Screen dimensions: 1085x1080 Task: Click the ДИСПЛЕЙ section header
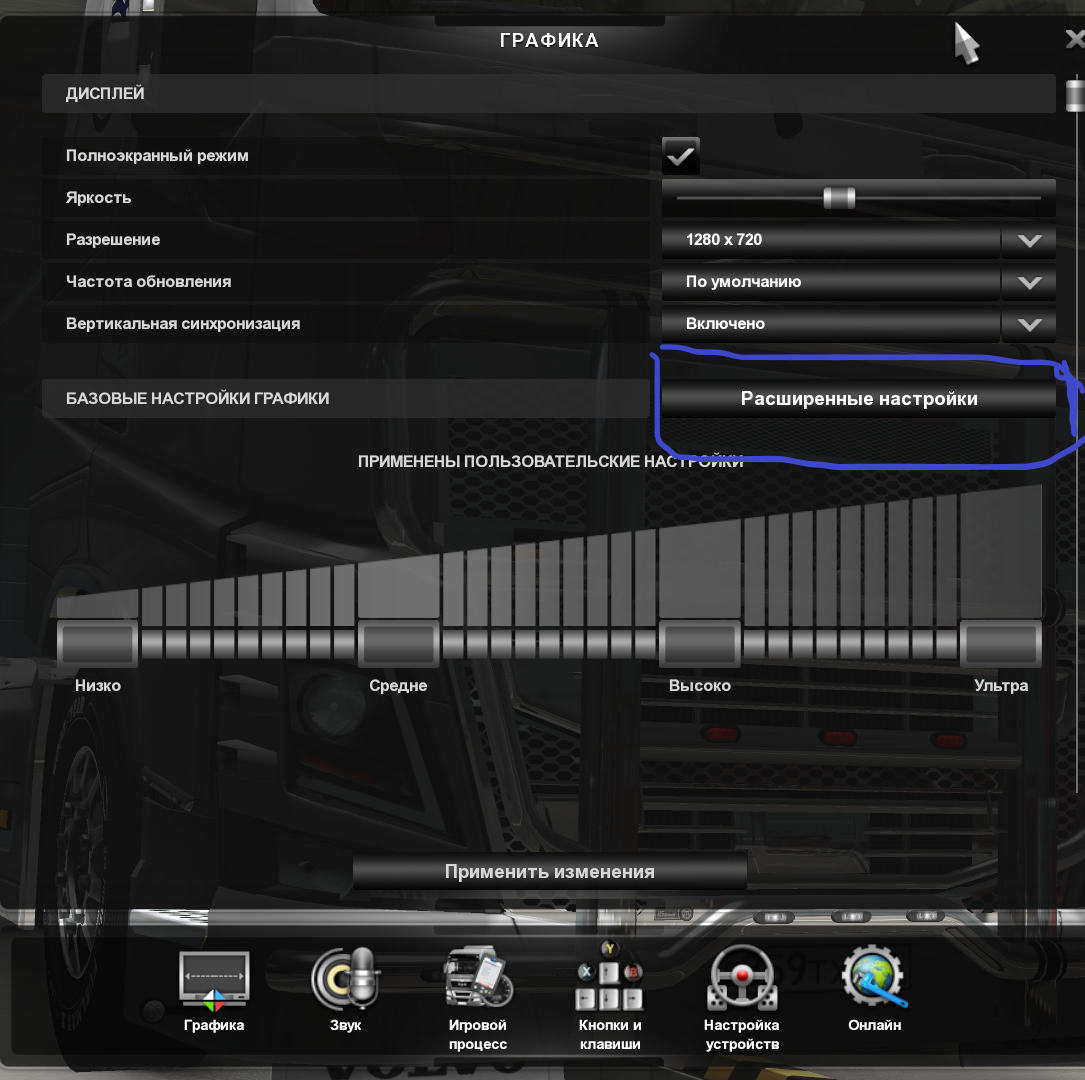tap(549, 93)
